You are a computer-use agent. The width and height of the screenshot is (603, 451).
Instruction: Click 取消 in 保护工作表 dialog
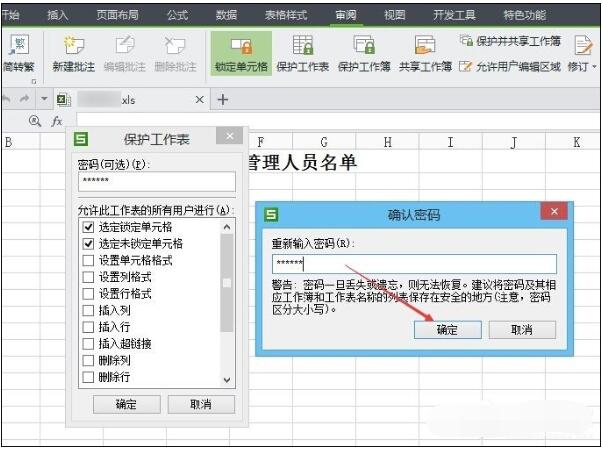click(x=201, y=404)
